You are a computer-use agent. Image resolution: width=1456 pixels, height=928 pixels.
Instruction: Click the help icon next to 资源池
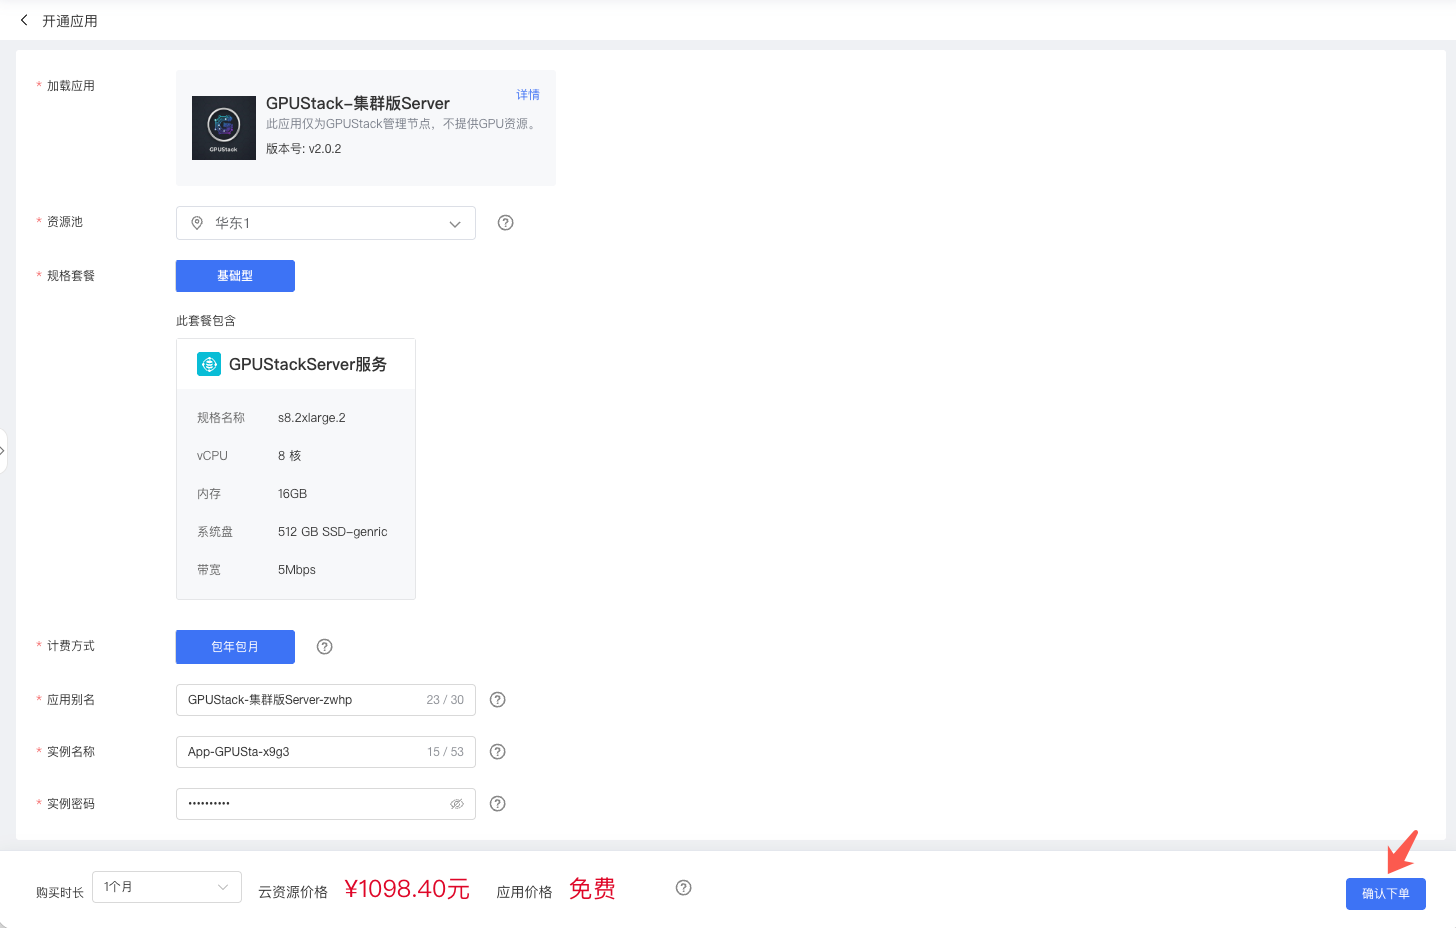click(506, 223)
